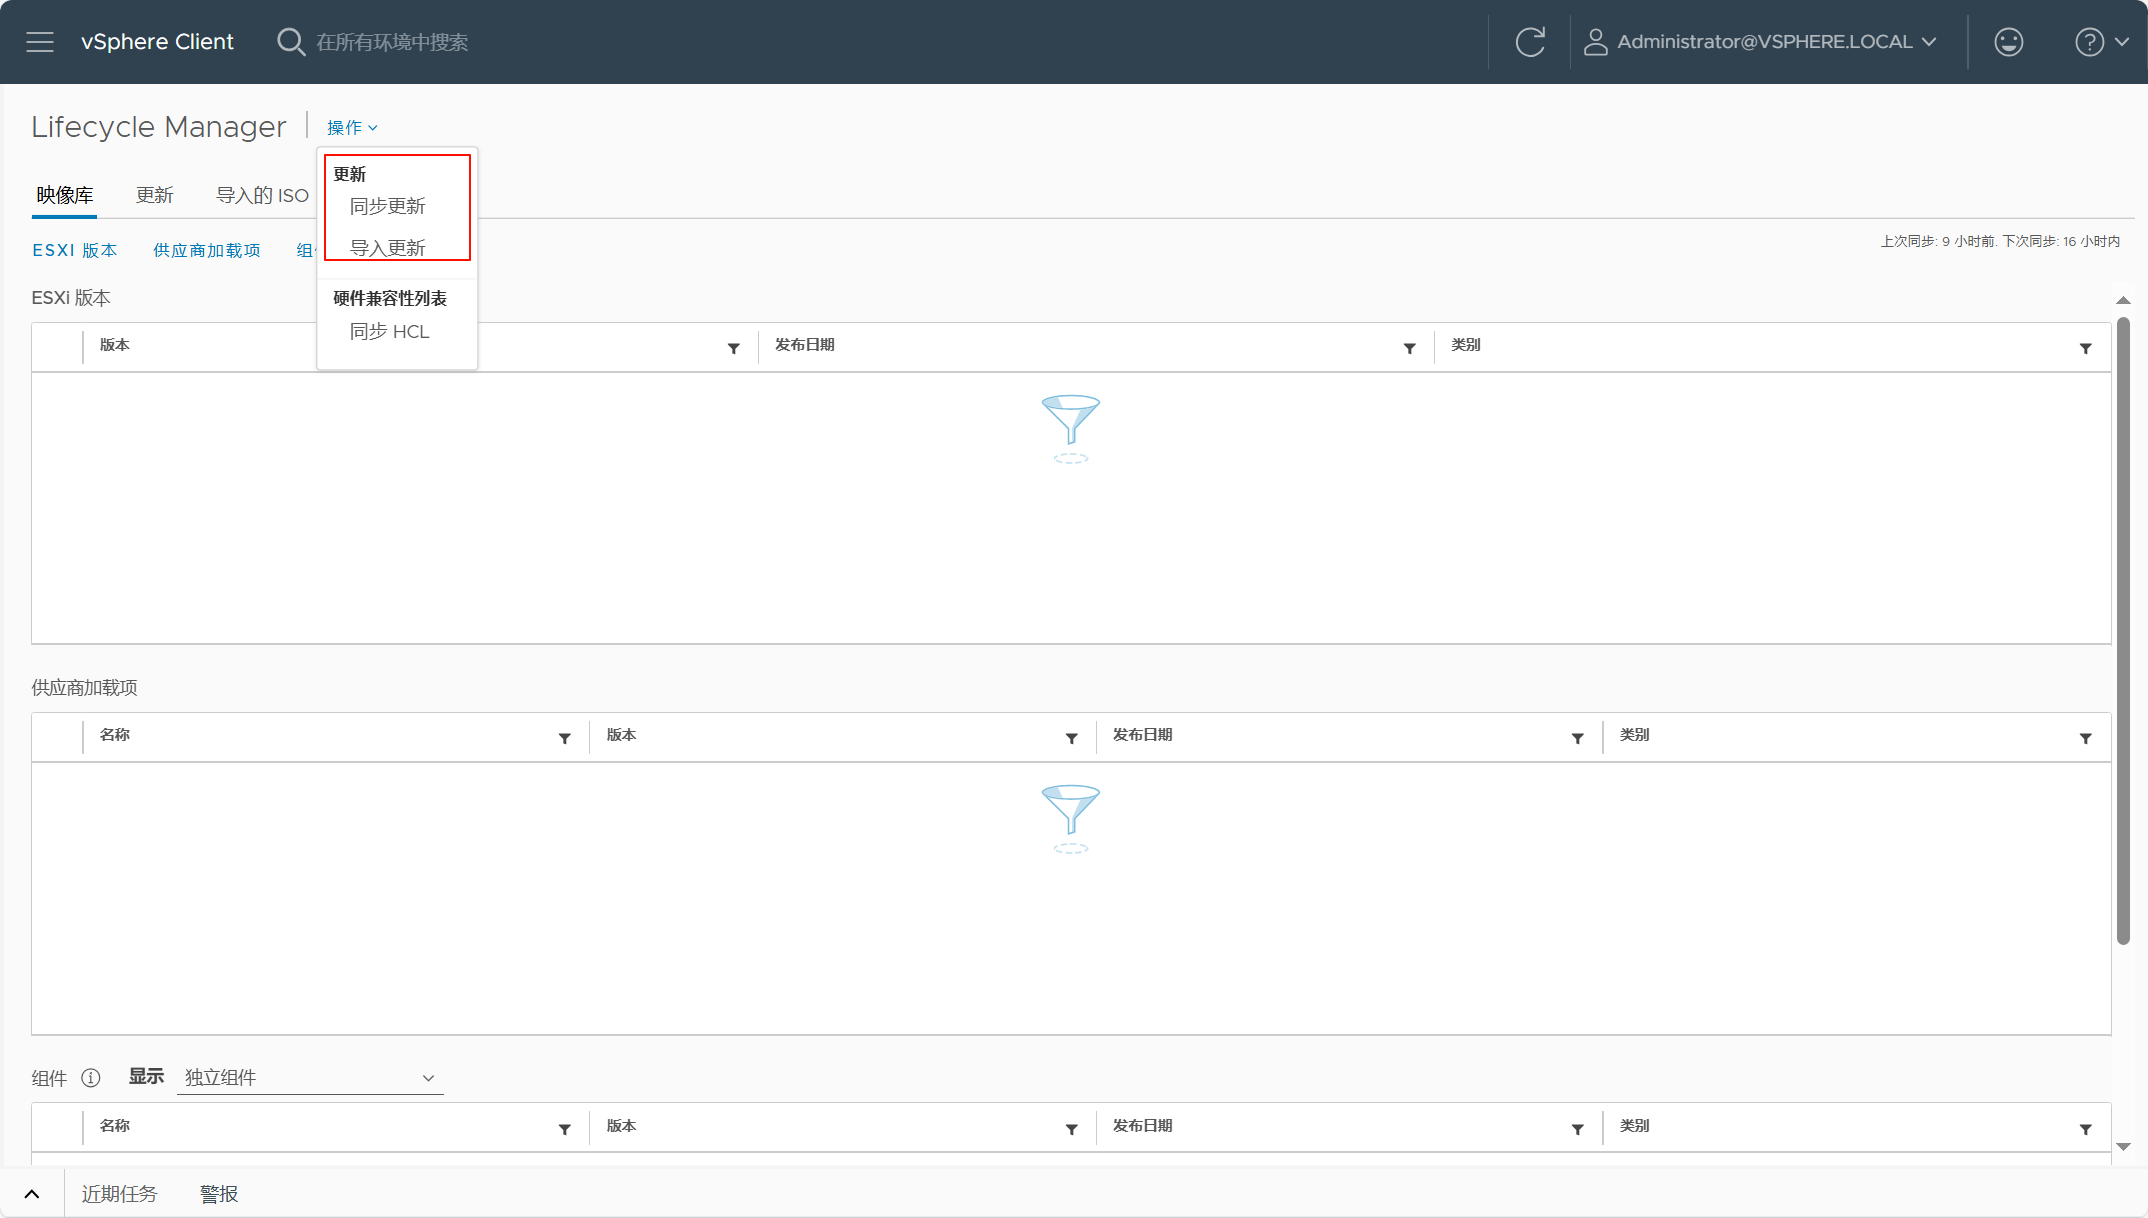Switch to the 导入的 ISO tab
Screen dimensions: 2148x1218
tap(263, 195)
